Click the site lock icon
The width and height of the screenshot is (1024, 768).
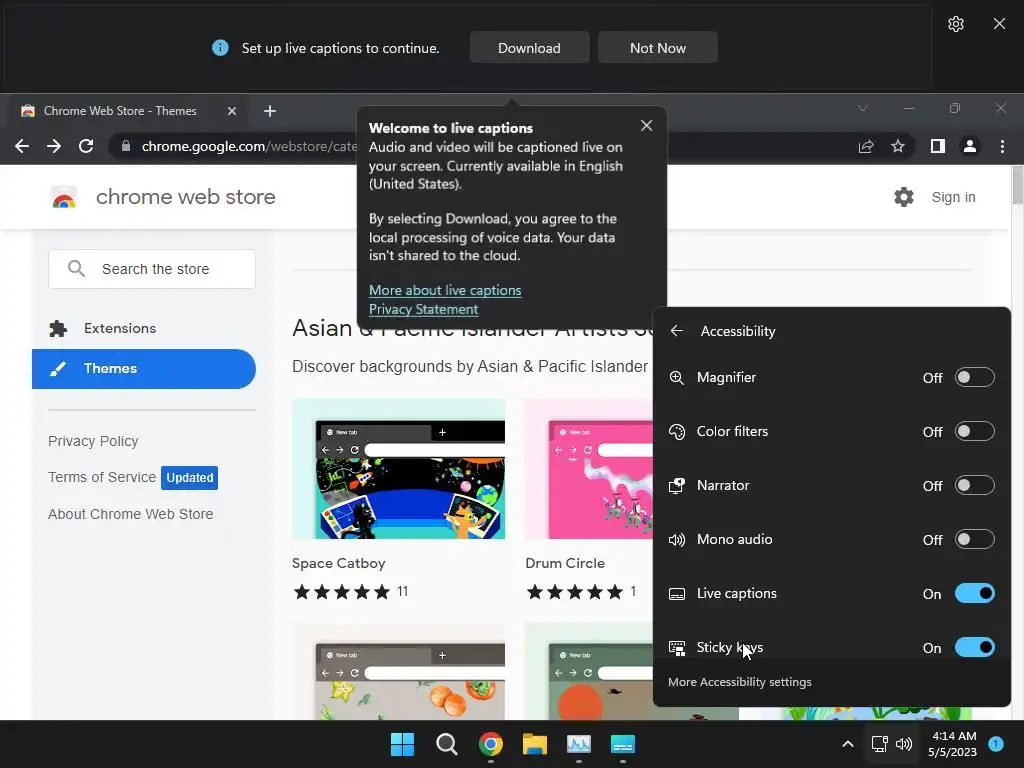pos(126,146)
